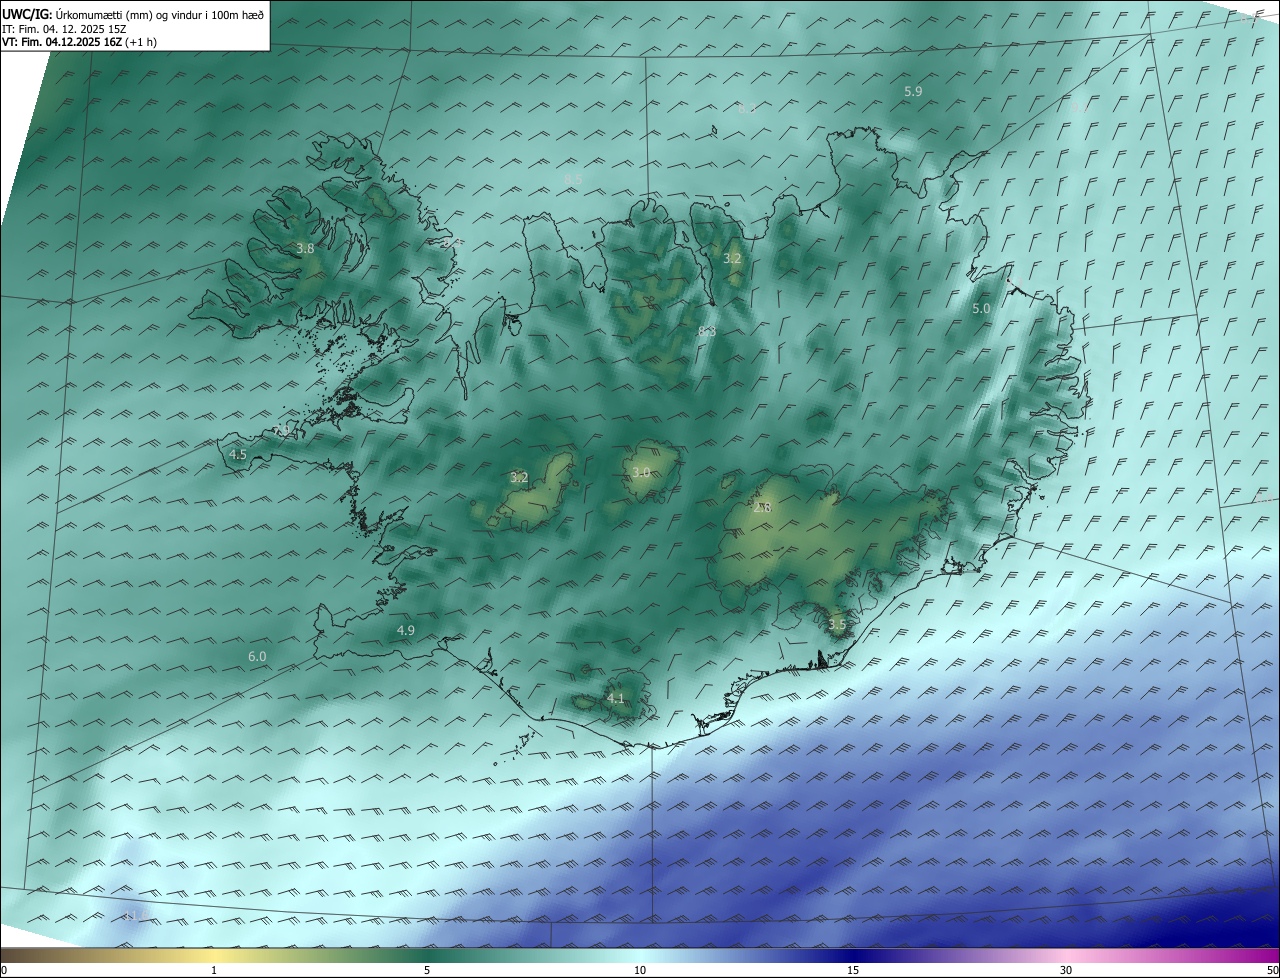Click the 'VT: Fim. 04.12.2025 16Z (+1 h)' line
The image size is (1280, 978).
(80, 42)
